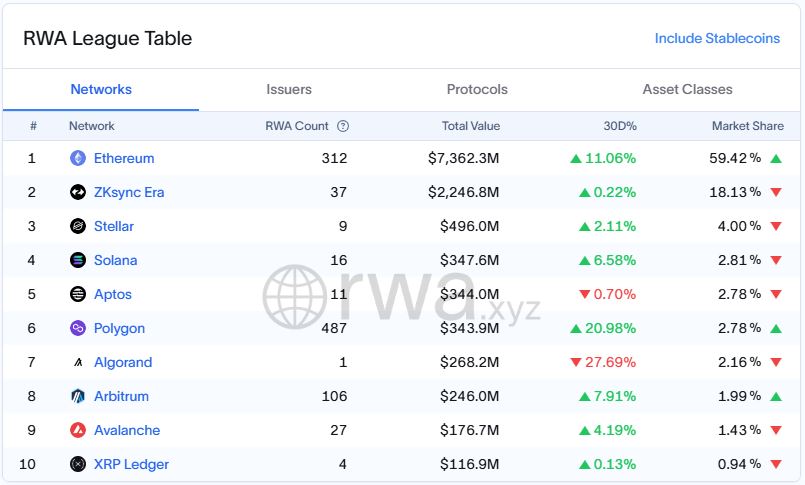
Task: Open the Arbitrum network link
Action: pos(121,396)
